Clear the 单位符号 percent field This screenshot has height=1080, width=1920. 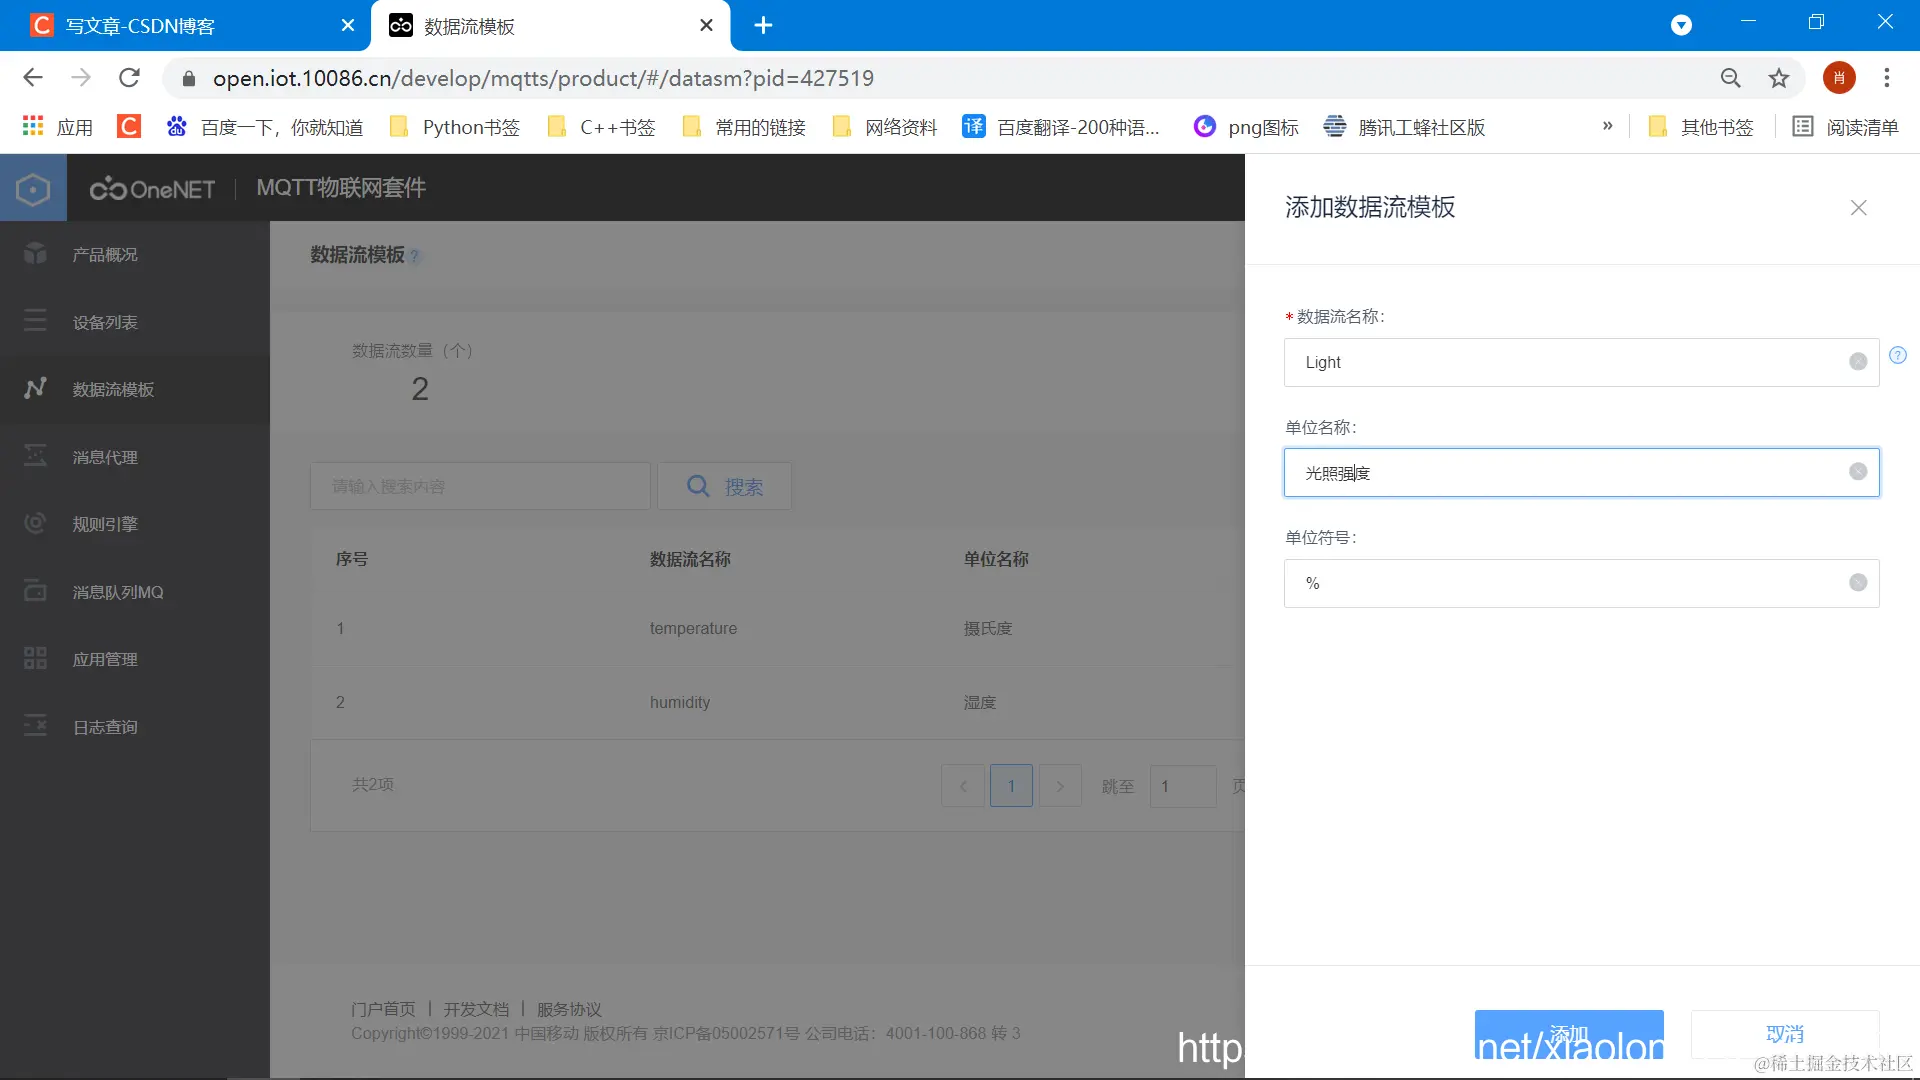pyautogui.click(x=1857, y=583)
